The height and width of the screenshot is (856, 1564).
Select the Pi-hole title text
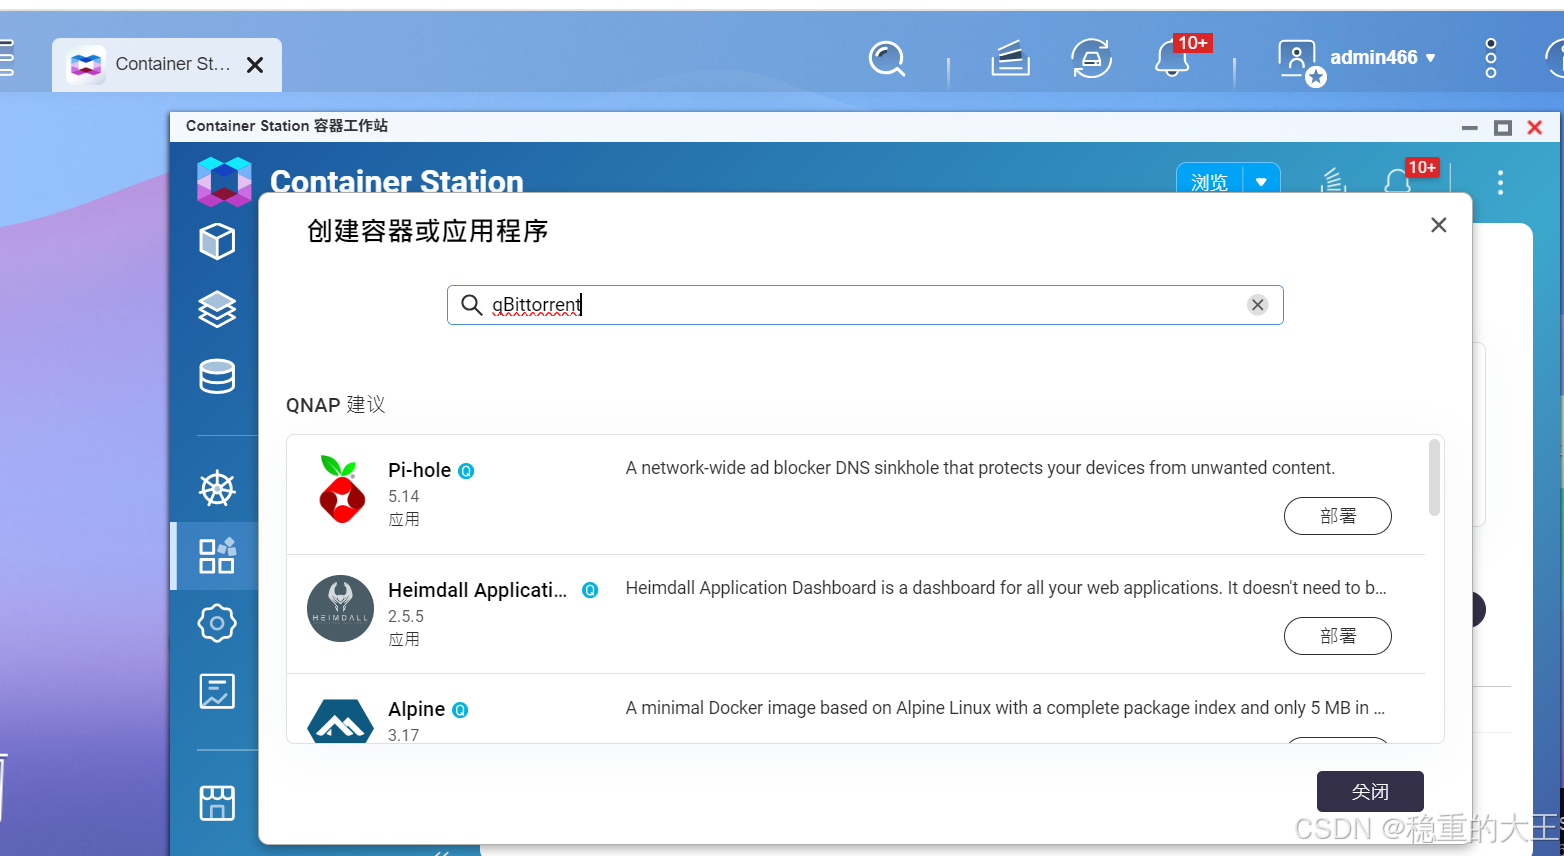[419, 470]
